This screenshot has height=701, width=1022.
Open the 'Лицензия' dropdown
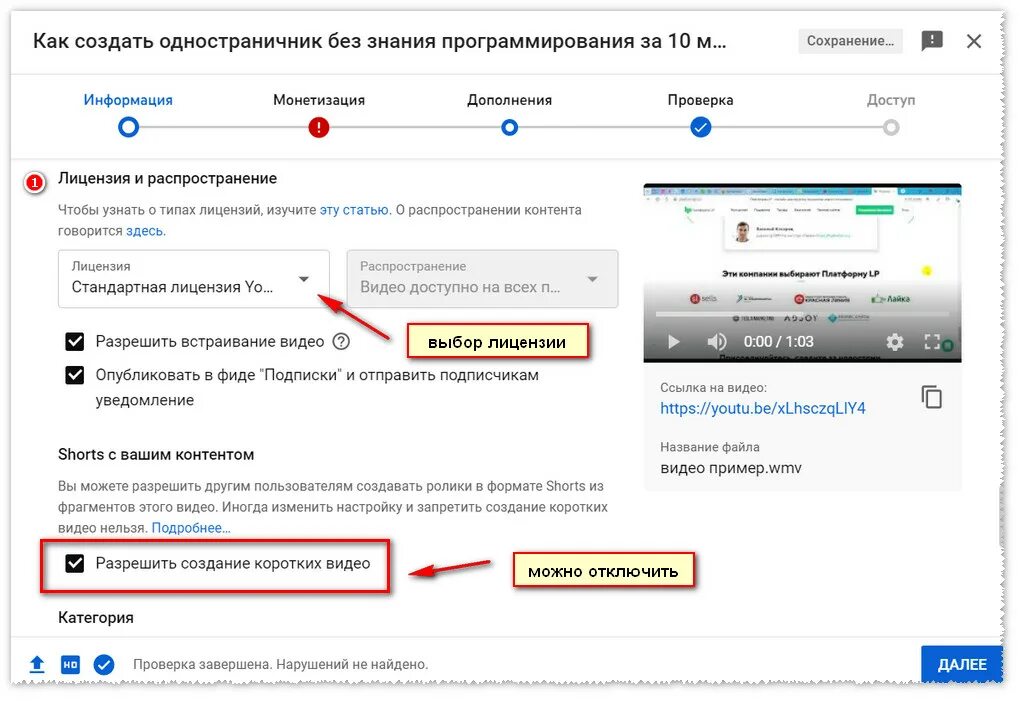(x=194, y=279)
